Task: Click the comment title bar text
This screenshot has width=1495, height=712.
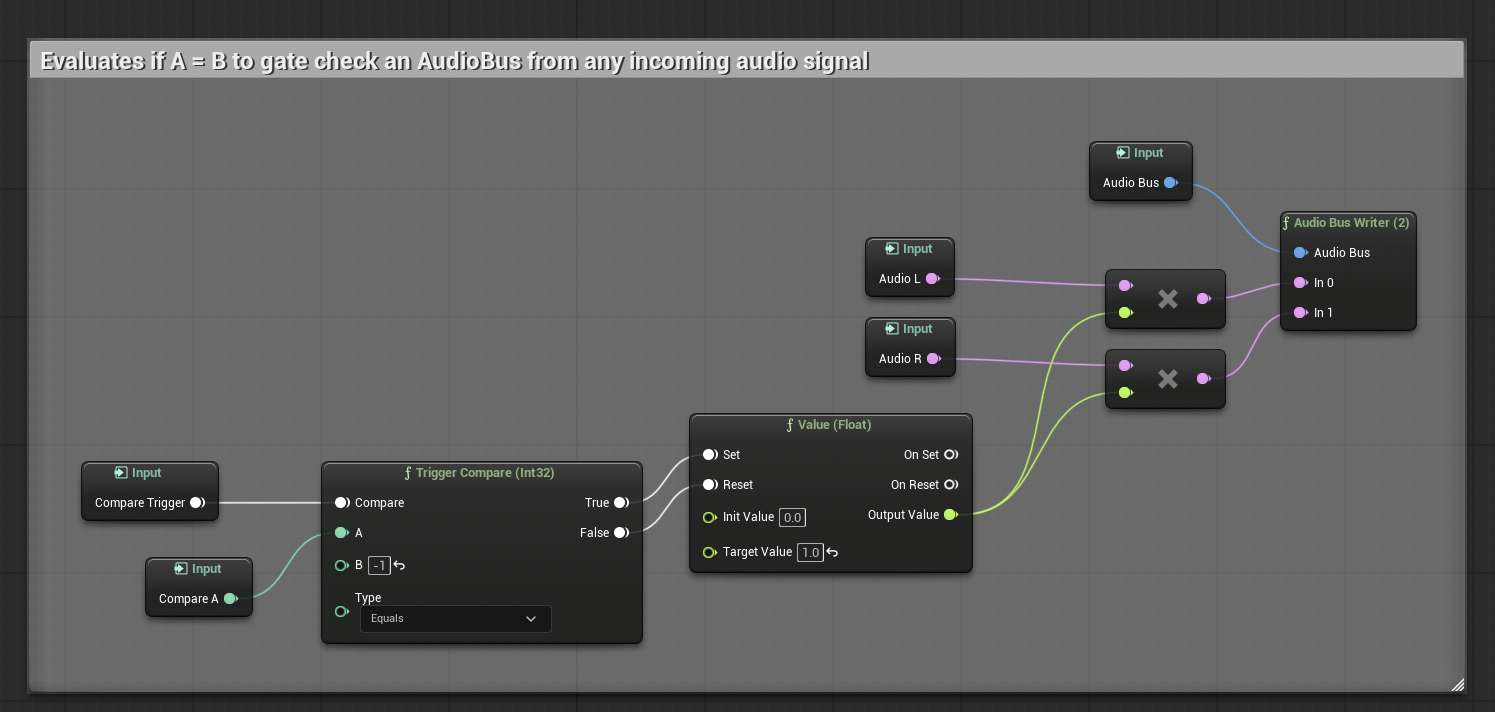Action: click(455, 61)
